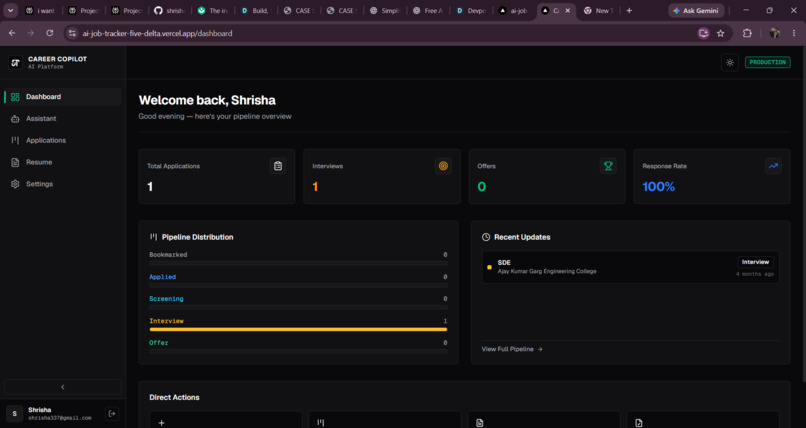The width and height of the screenshot is (806, 428).
Task: Open the Dashboard sidebar item
Action: (x=62, y=97)
